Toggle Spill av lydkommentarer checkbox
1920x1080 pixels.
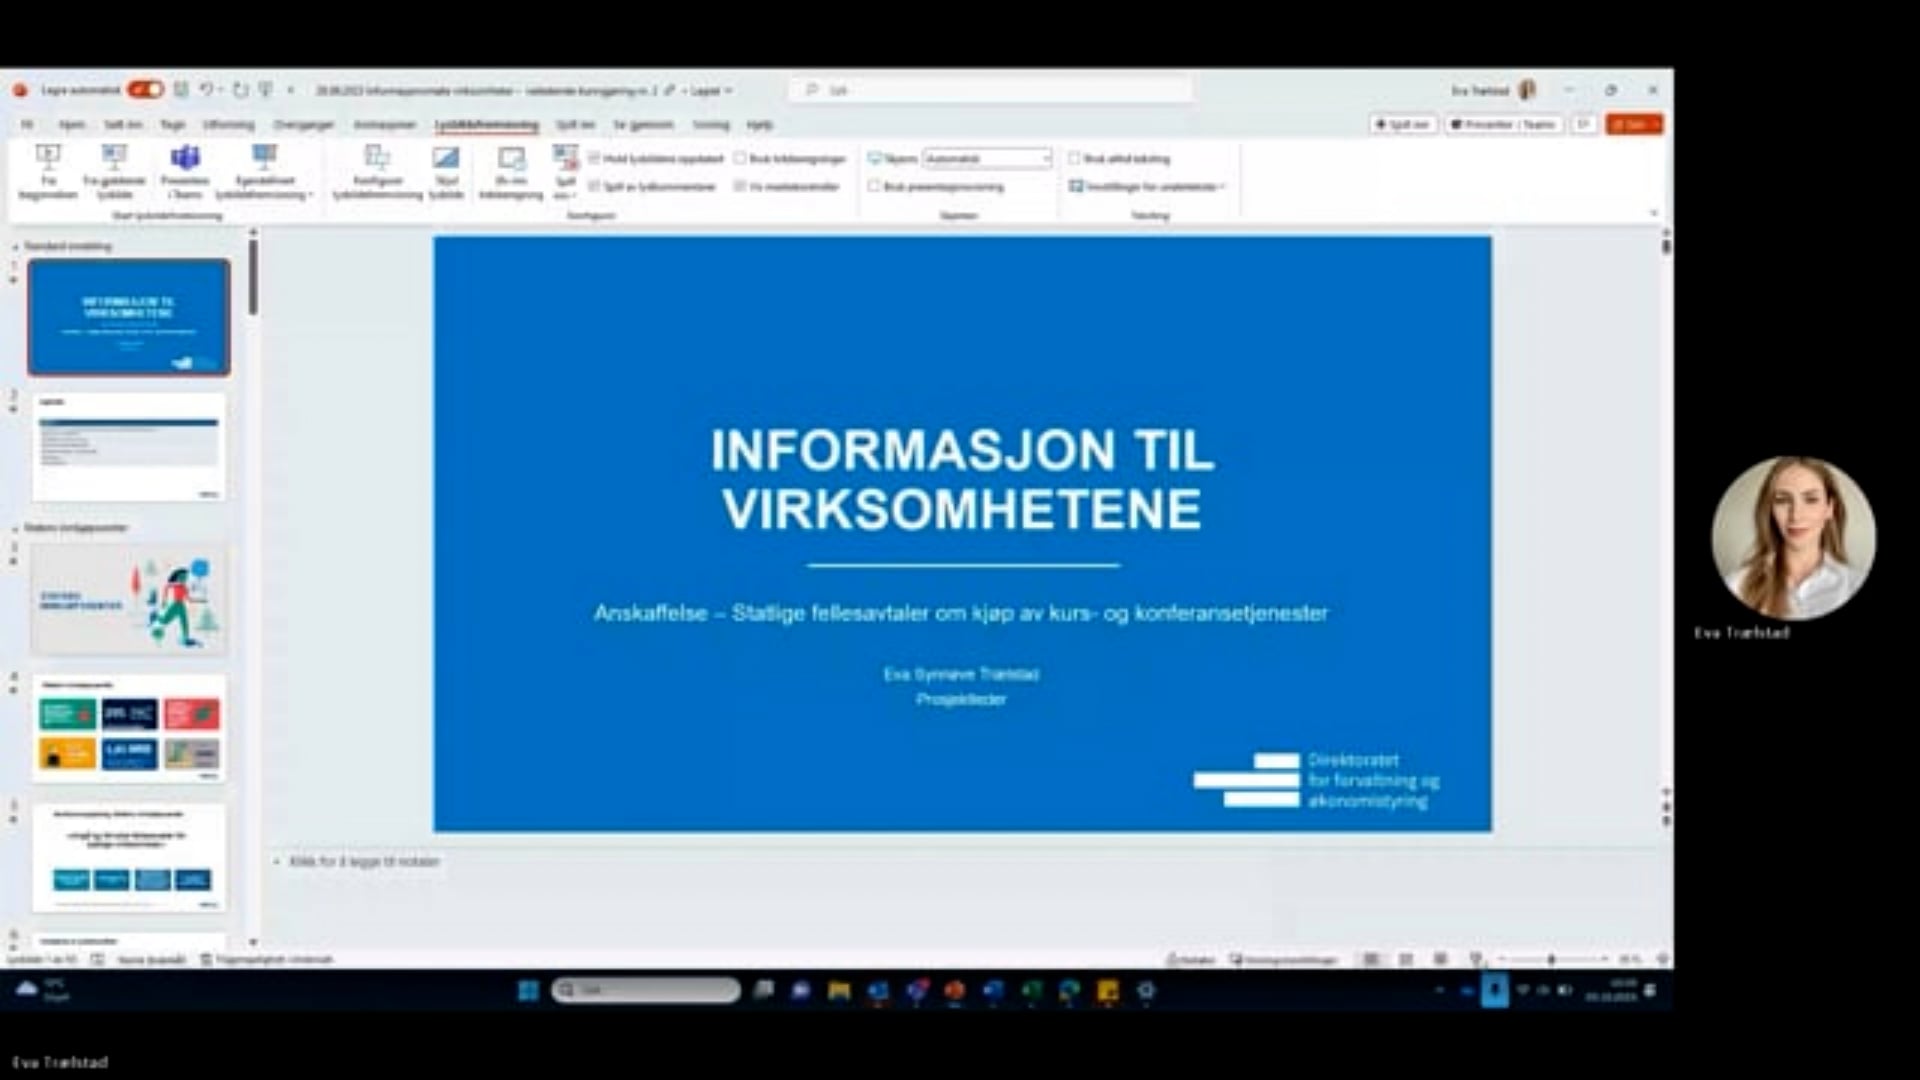pyautogui.click(x=594, y=186)
